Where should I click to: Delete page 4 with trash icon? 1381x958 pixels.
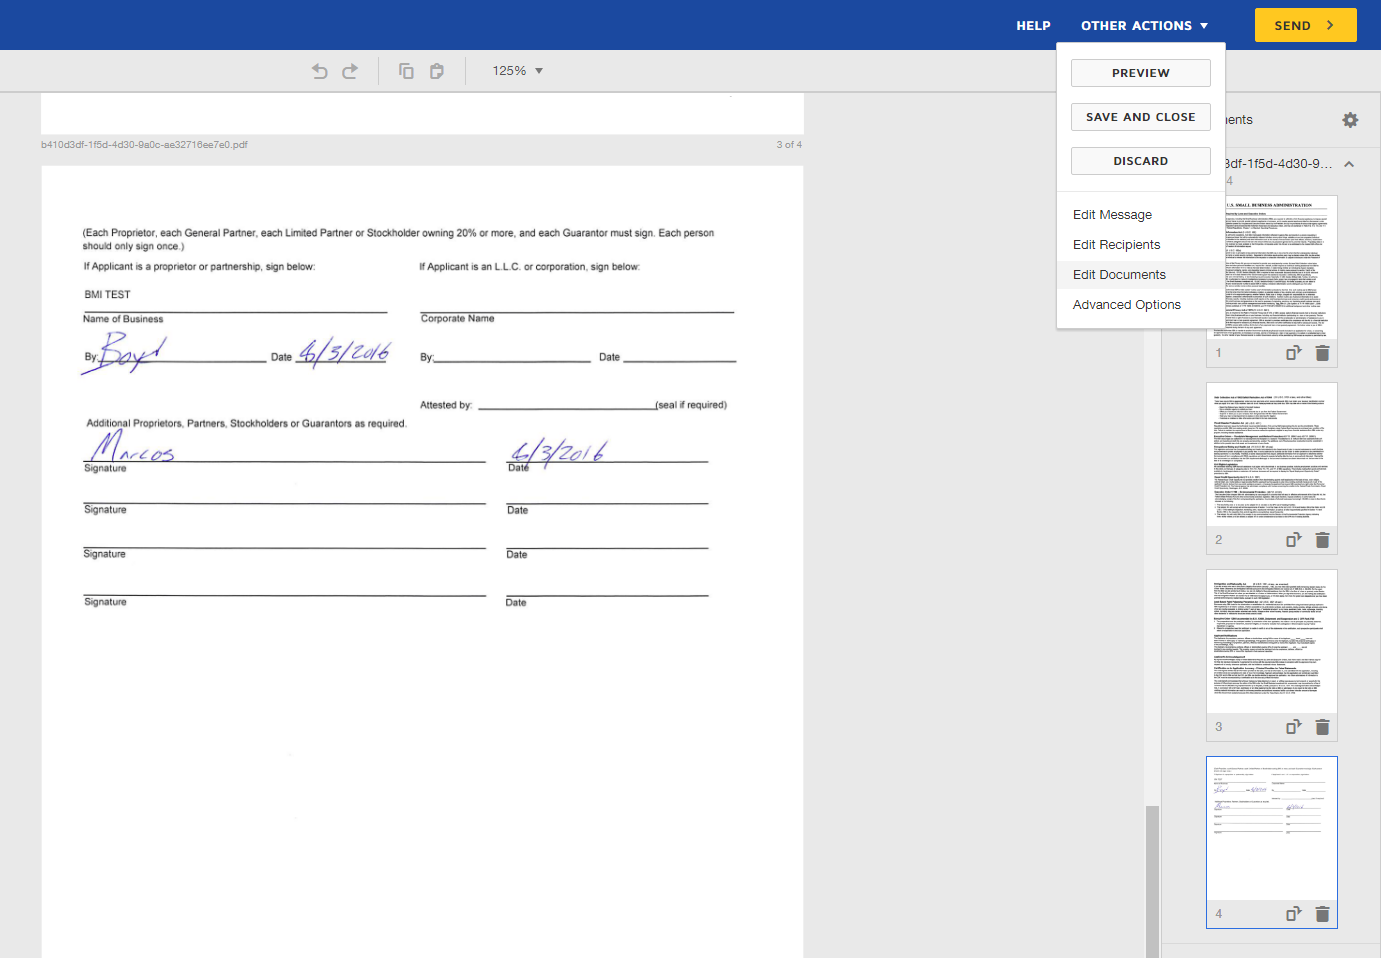1322,914
